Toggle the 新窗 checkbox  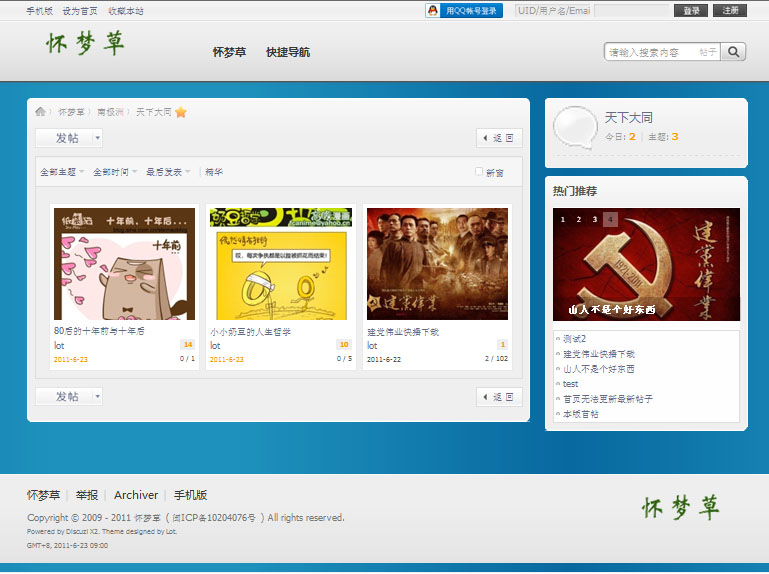tap(479, 171)
